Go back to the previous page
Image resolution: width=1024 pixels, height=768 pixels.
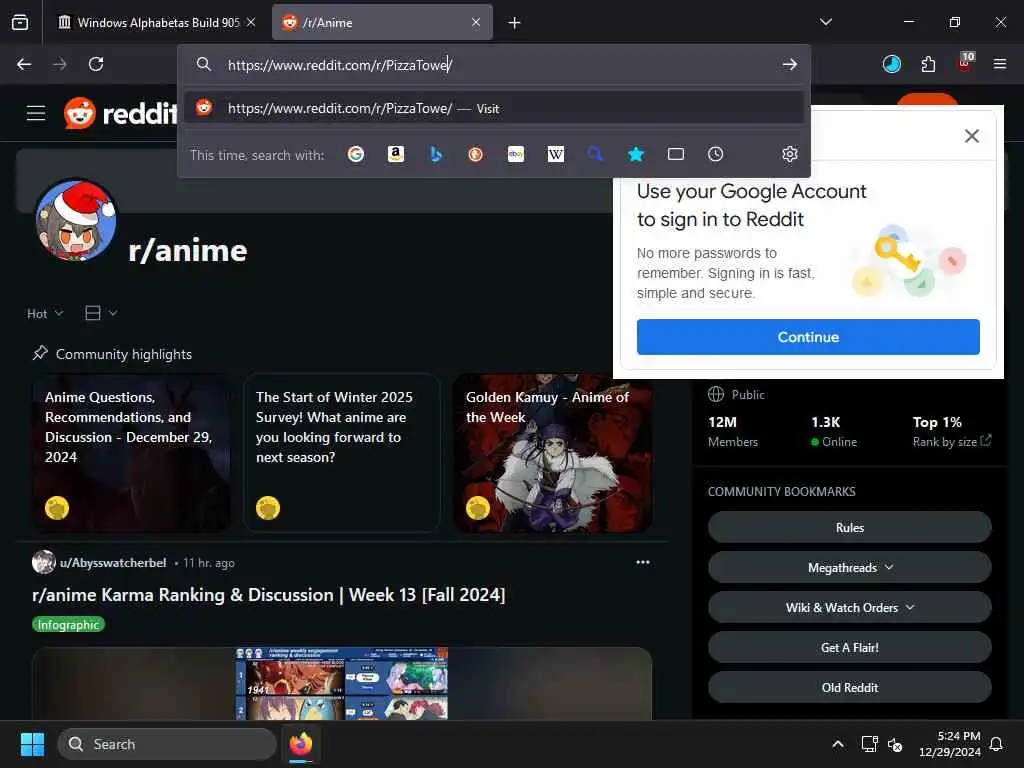(24, 64)
